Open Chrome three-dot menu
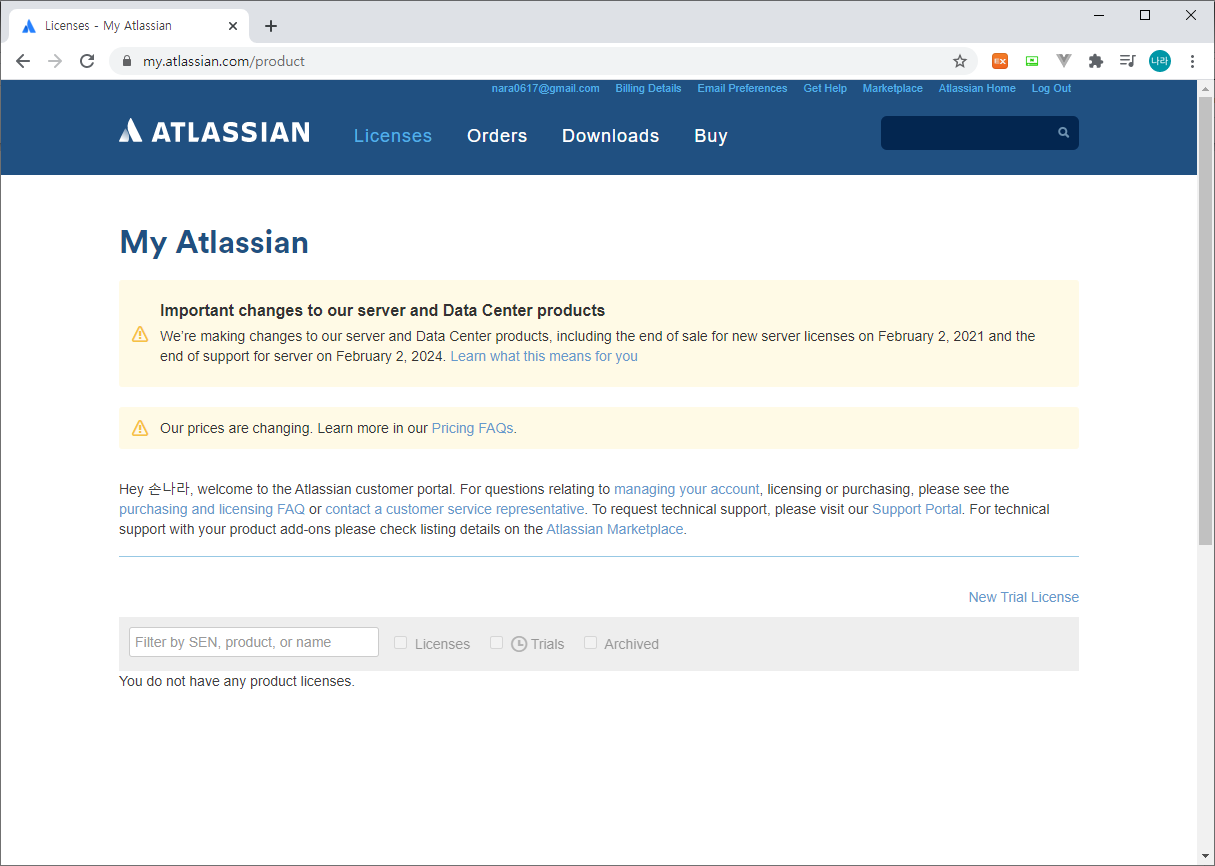Screen dimensions: 1215x866 1192,61
